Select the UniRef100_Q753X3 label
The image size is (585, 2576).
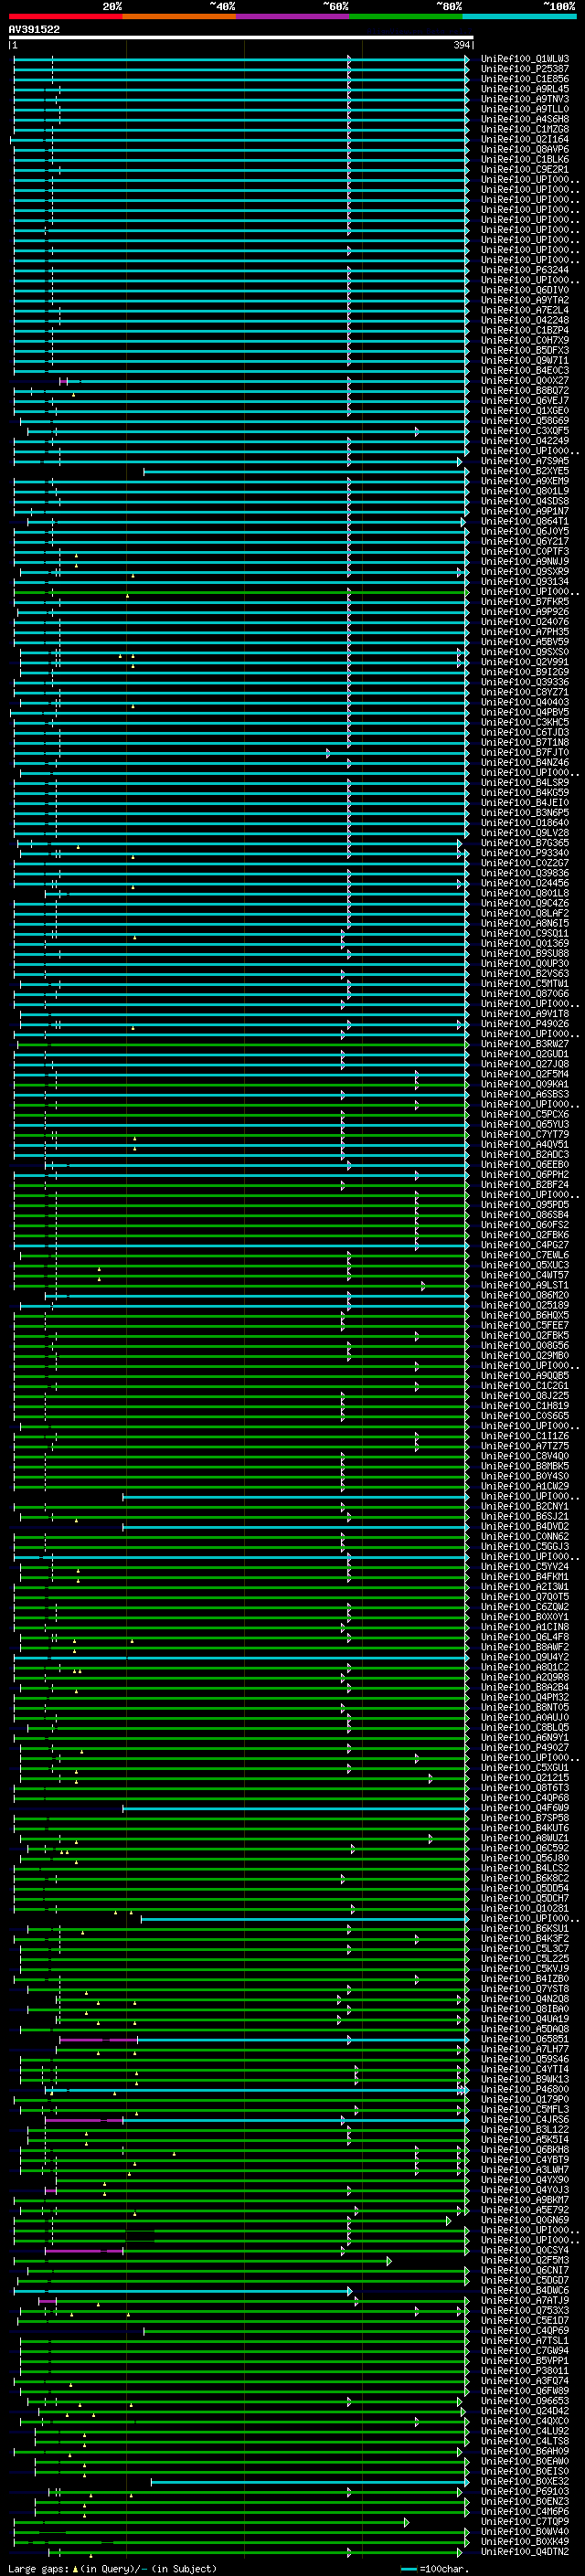[x=525, y=2310]
